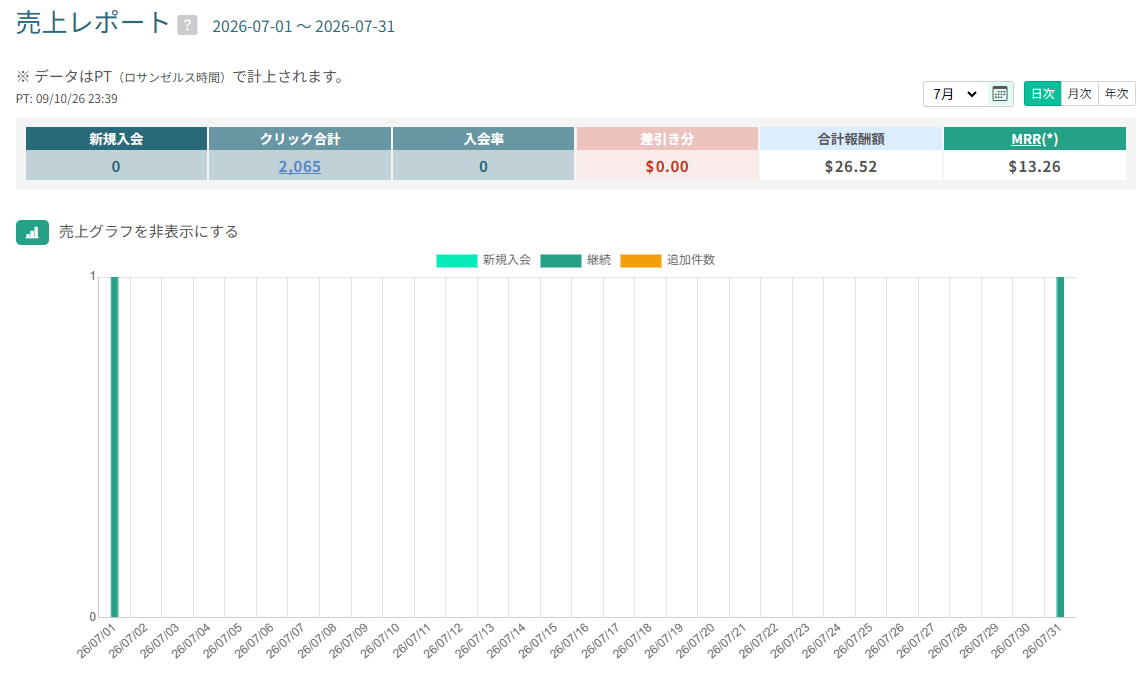
Task: Hide the sales graph via 売上グラフを非表示にする
Action: 148,232
